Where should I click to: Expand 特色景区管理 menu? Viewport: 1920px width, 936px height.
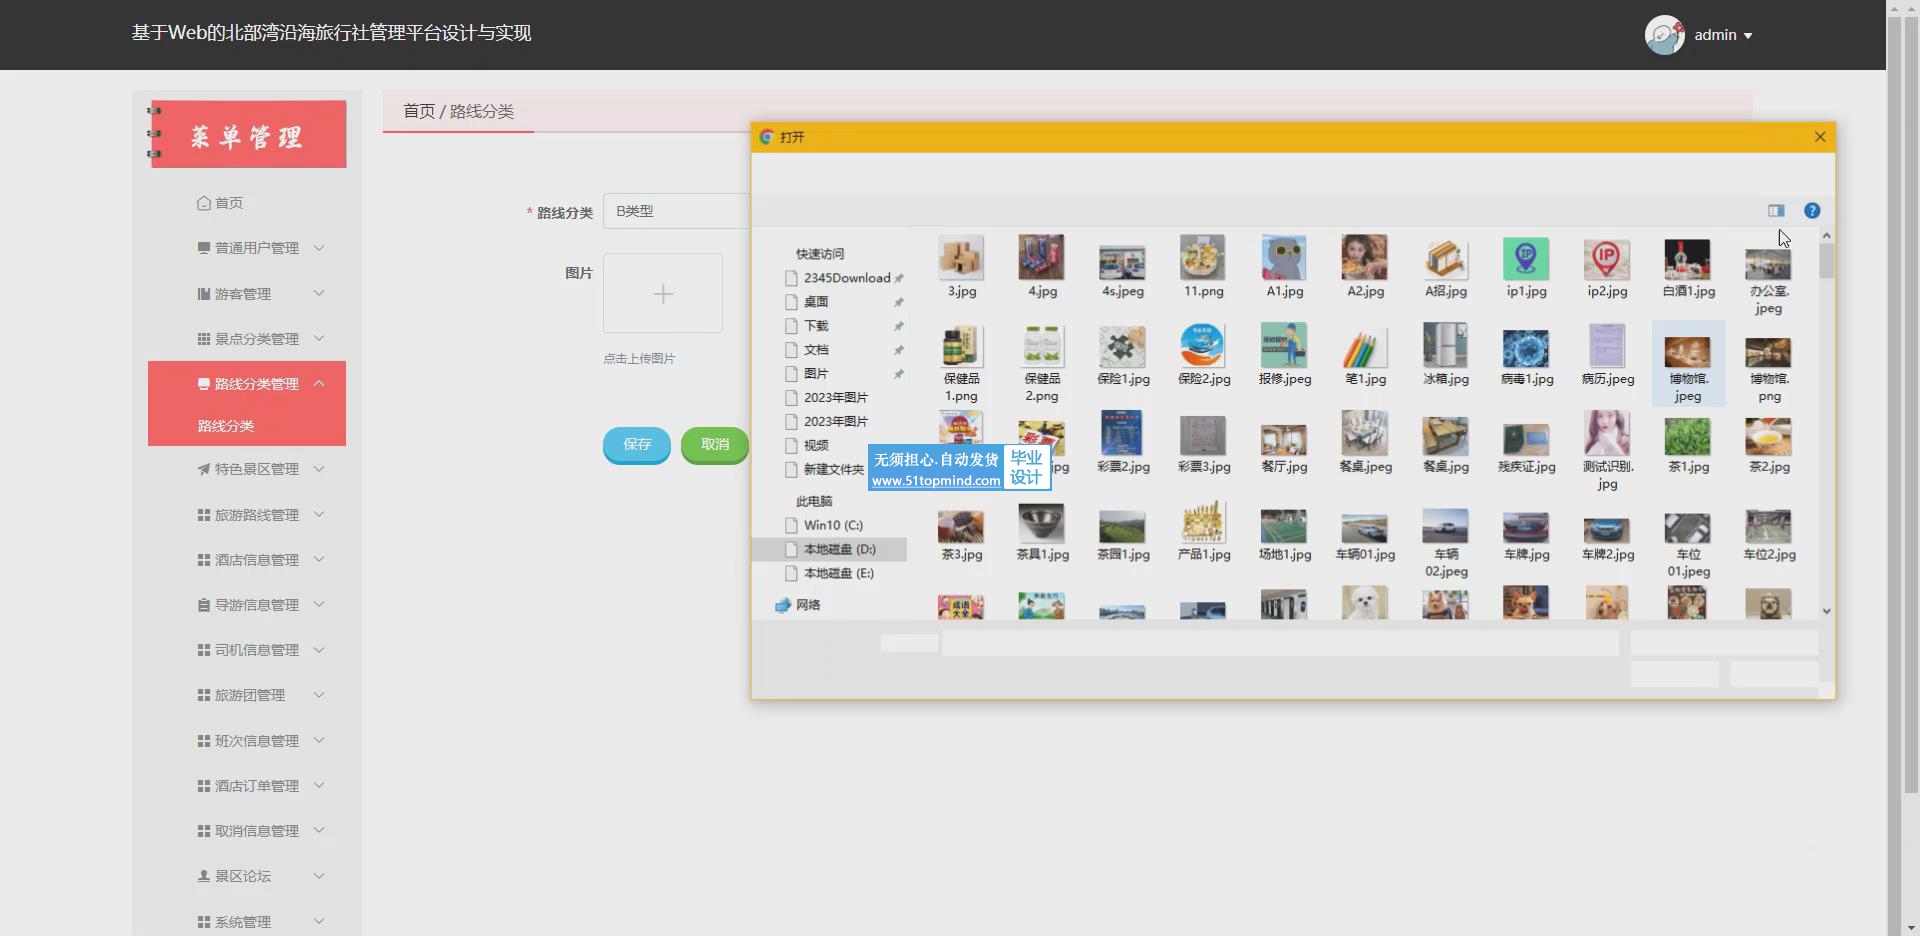coord(247,469)
